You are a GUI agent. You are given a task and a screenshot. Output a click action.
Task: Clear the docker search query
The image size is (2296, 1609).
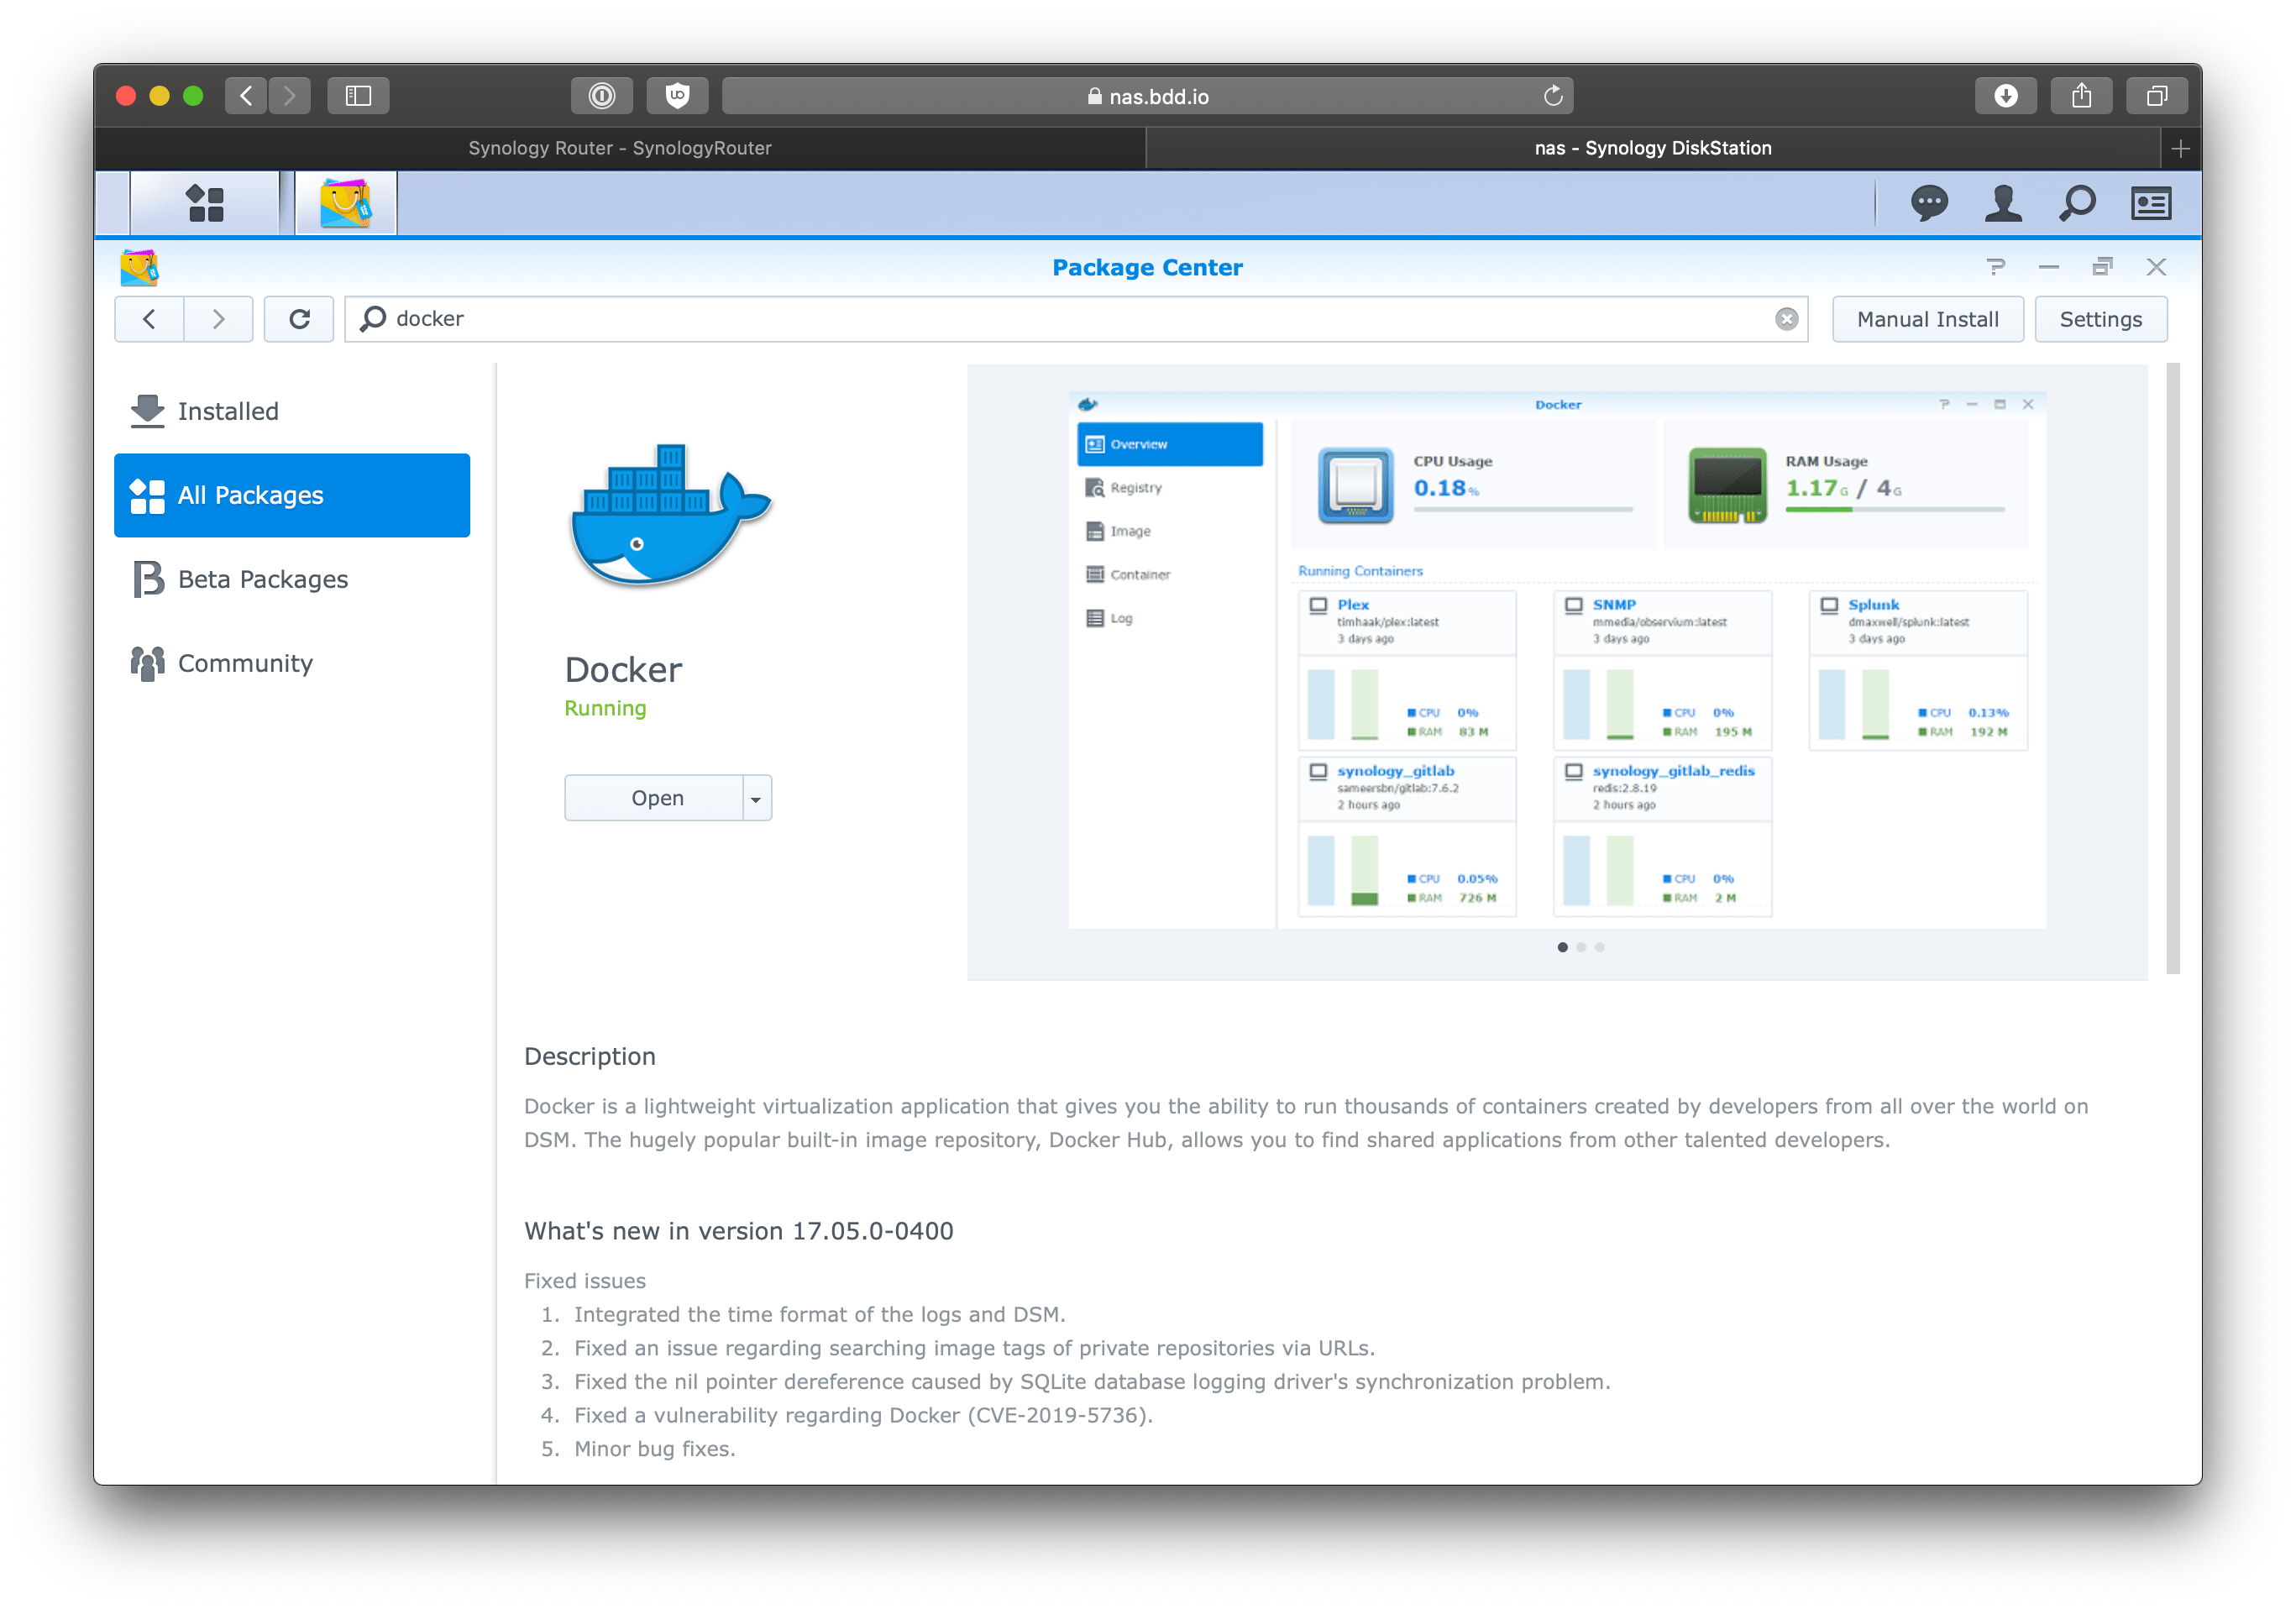(1786, 318)
